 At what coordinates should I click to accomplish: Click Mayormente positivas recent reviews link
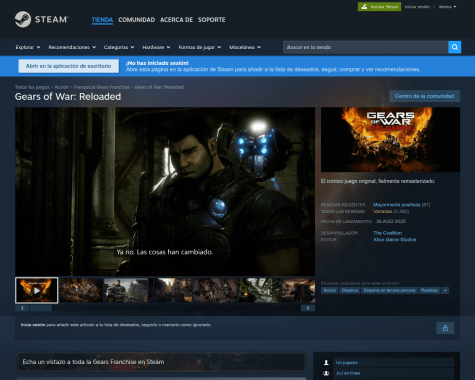point(397,205)
